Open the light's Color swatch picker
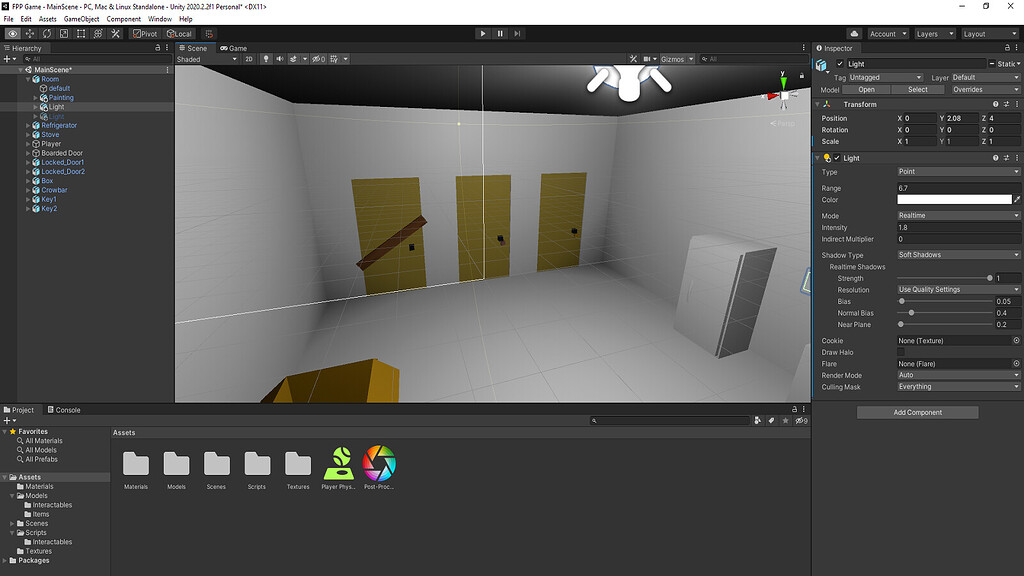 [955, 198]
